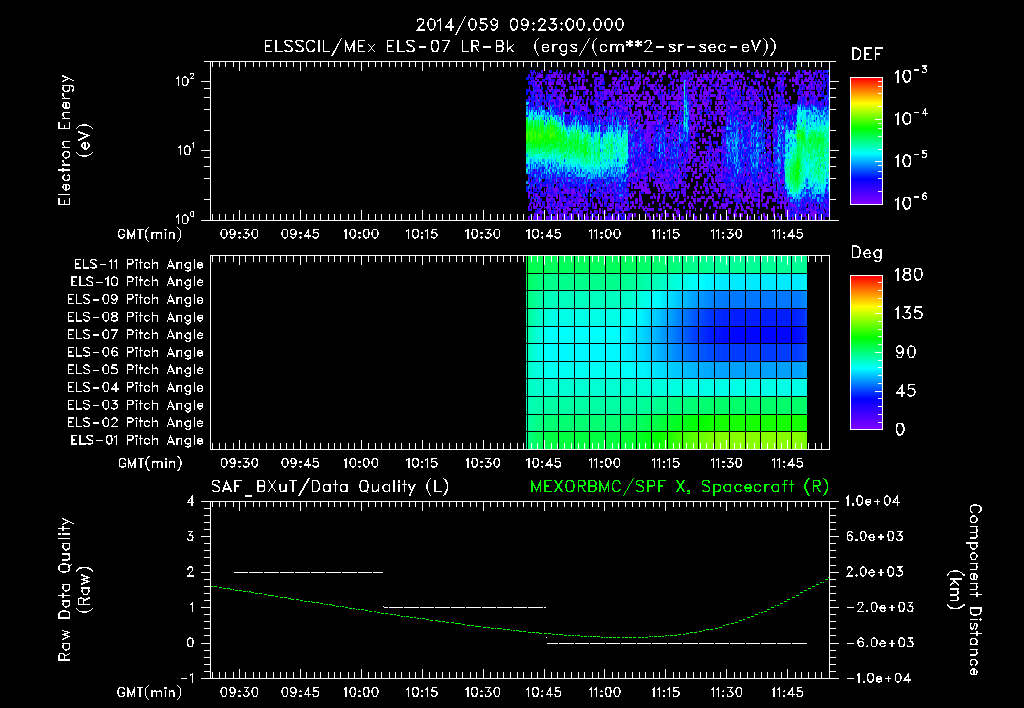Click the 1.0e+04 right axis label

872,501
